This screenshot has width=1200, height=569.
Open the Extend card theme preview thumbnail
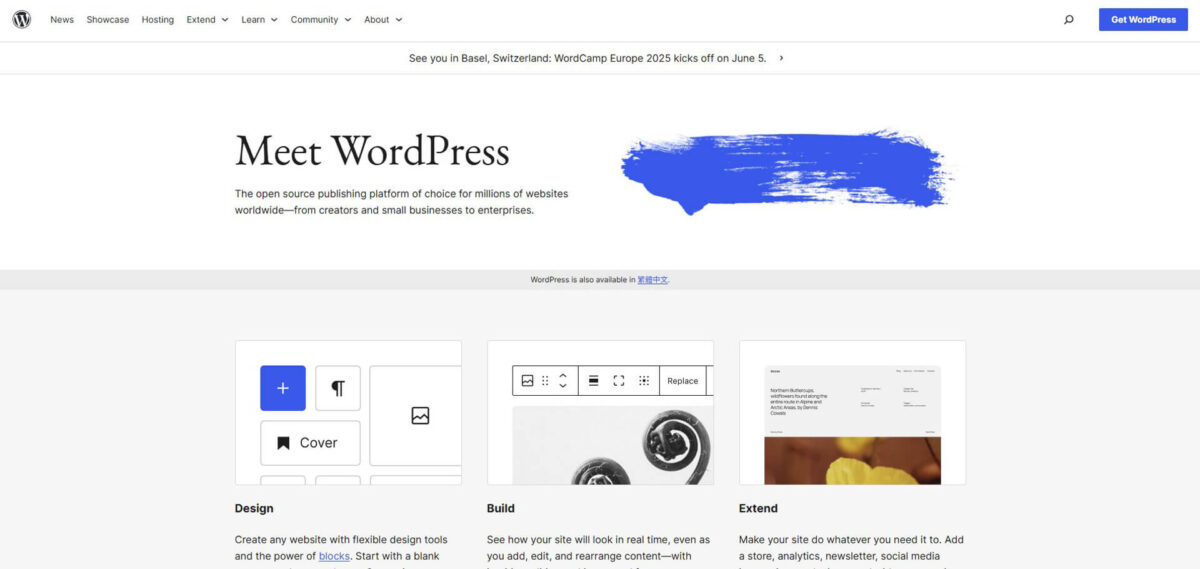852,413
